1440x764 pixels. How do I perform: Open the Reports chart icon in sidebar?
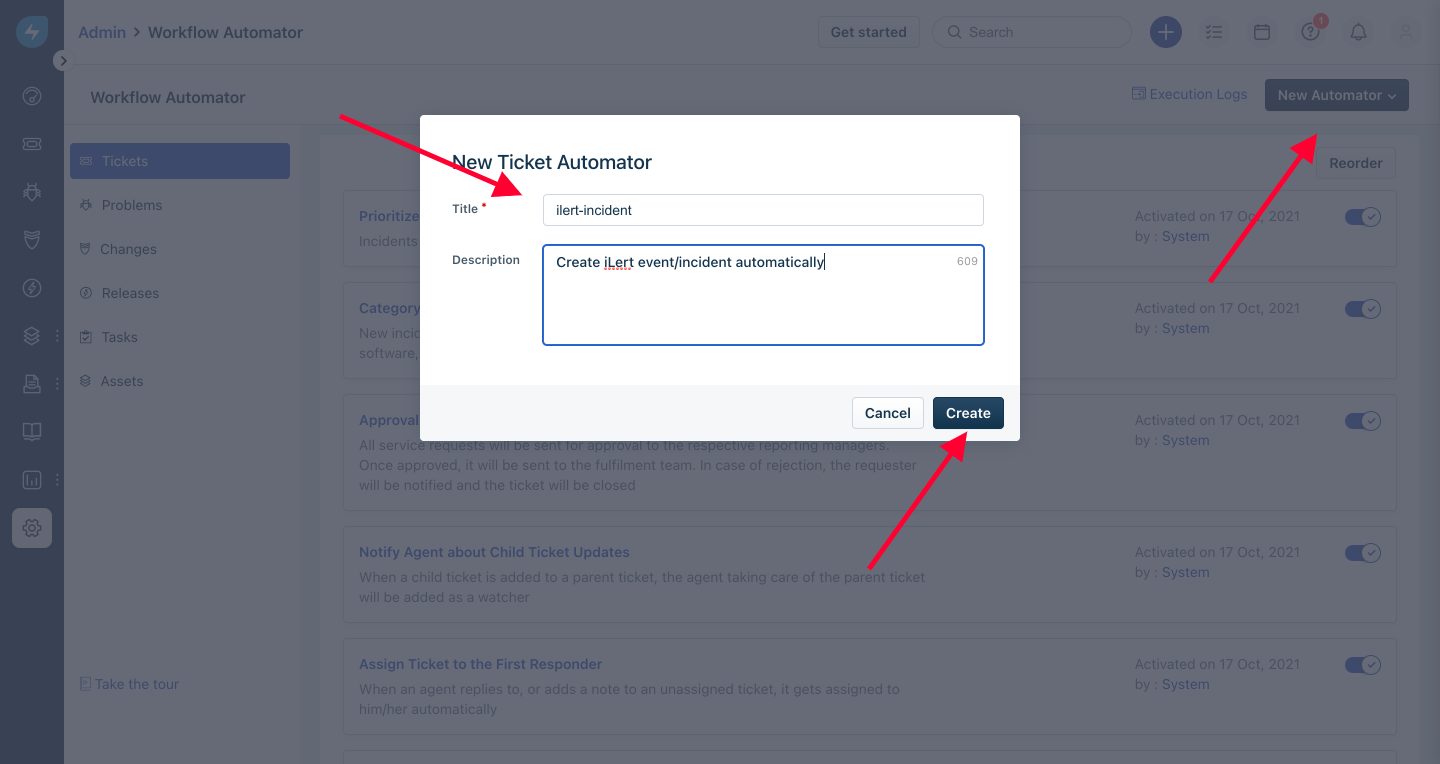coord(32,480)
